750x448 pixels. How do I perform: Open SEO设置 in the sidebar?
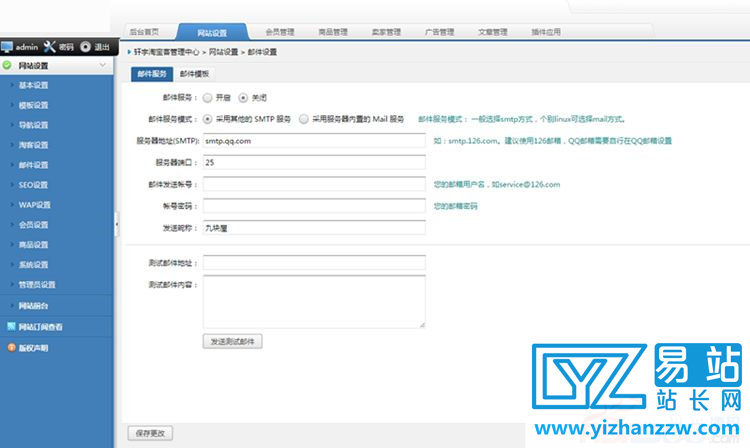[33, 185]
